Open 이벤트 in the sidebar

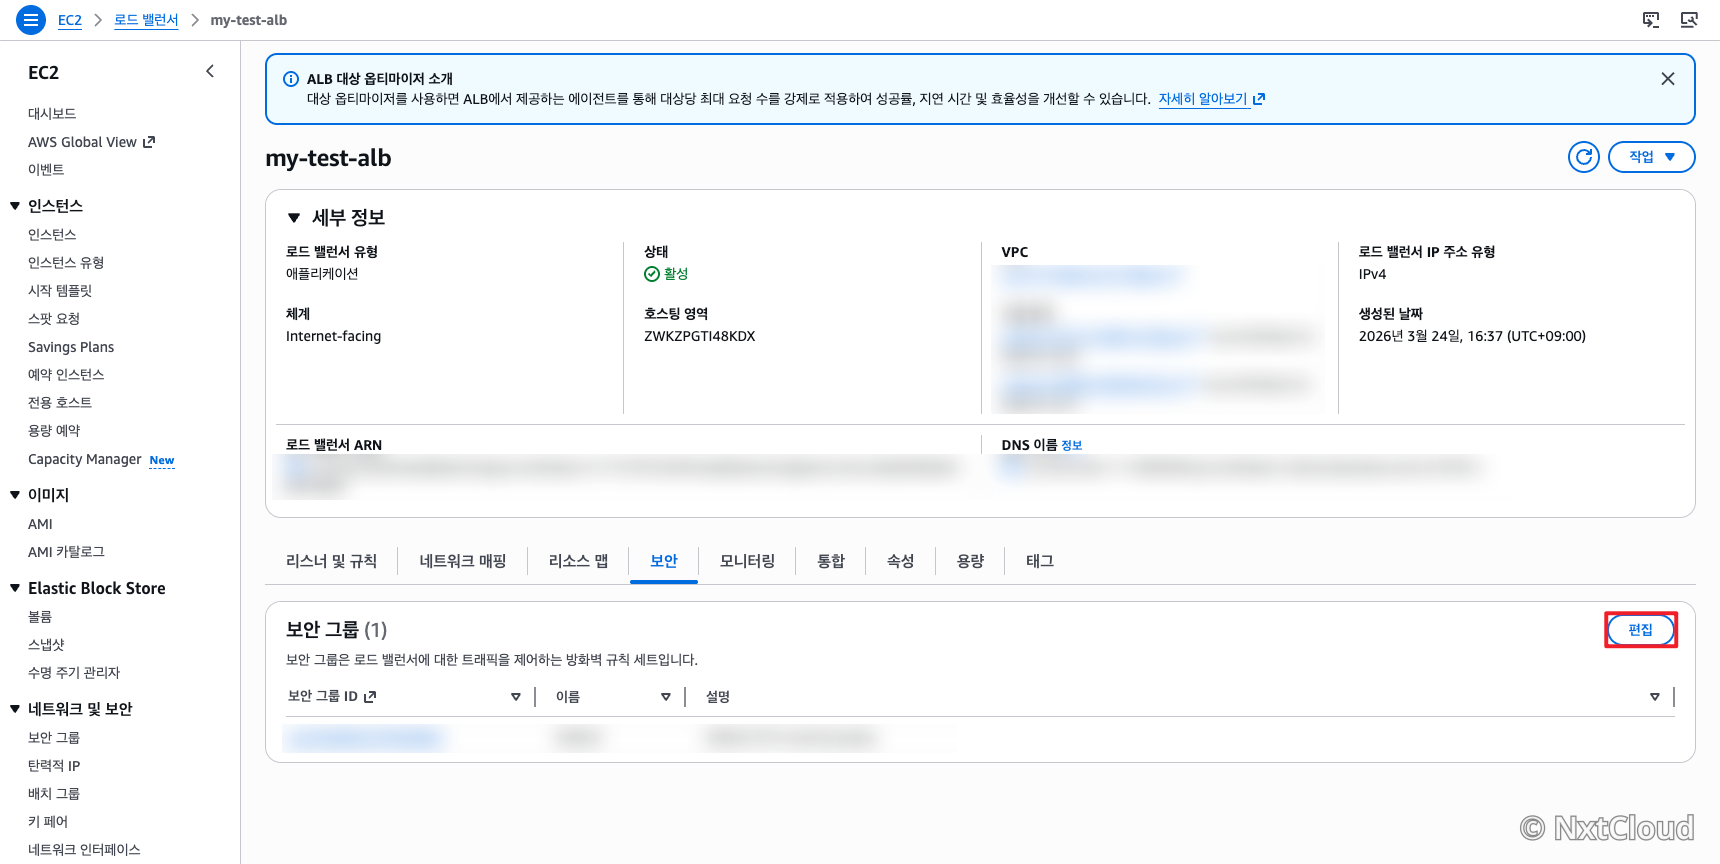46,170
